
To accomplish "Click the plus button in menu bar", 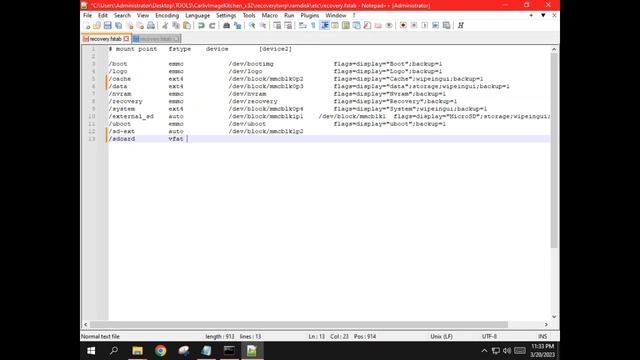I will point(531,16).
